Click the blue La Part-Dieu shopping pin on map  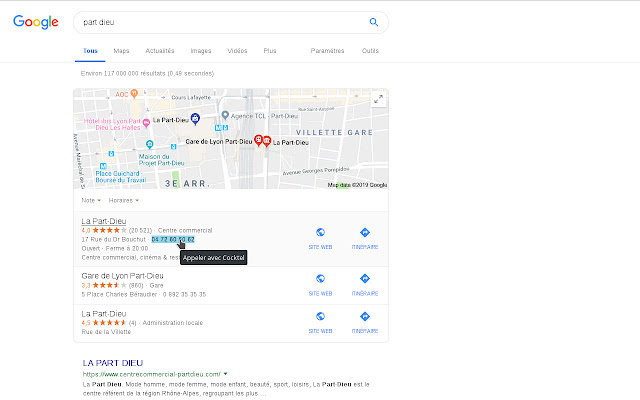click(195, 119)
